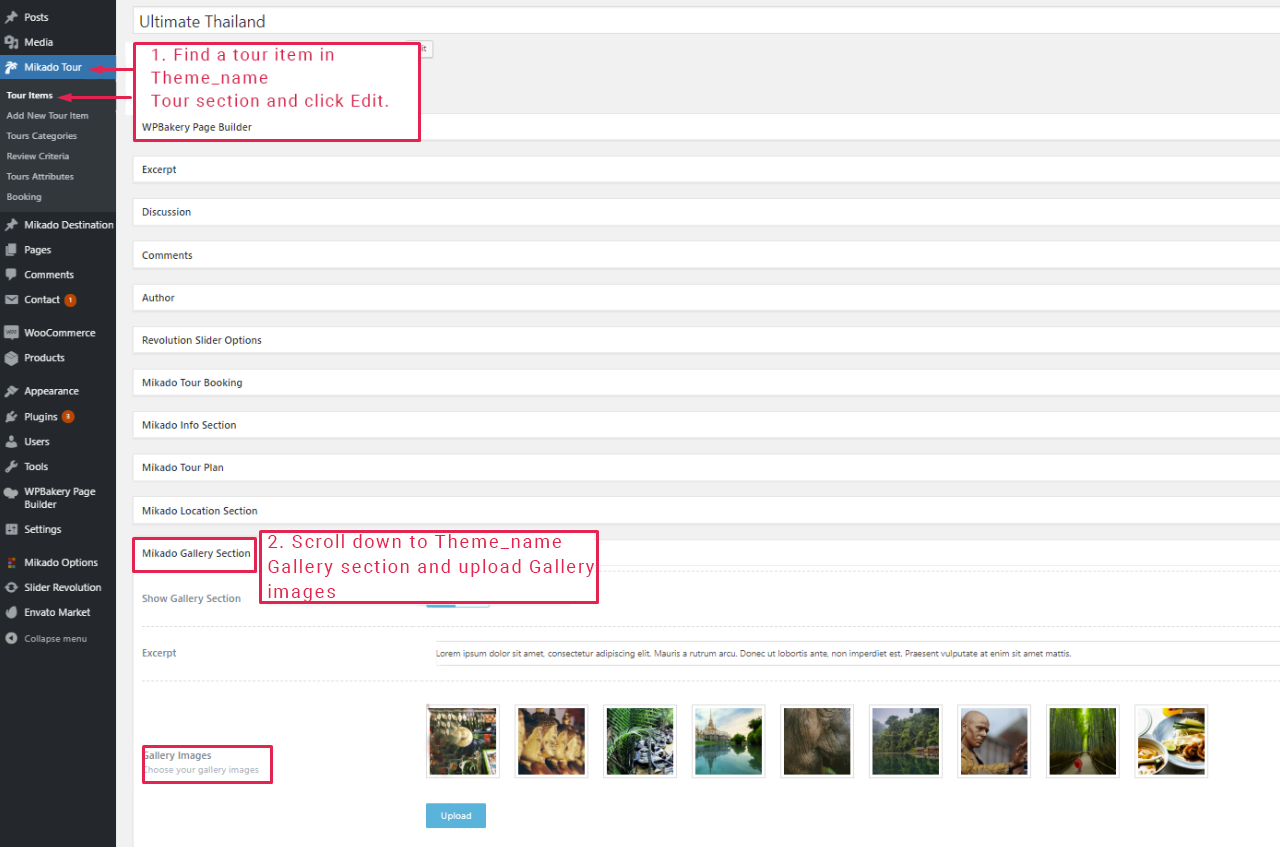Select the bamboo forest gallery thumbnail
This screenshot has height=847, width=1280.
point(1082,741)
